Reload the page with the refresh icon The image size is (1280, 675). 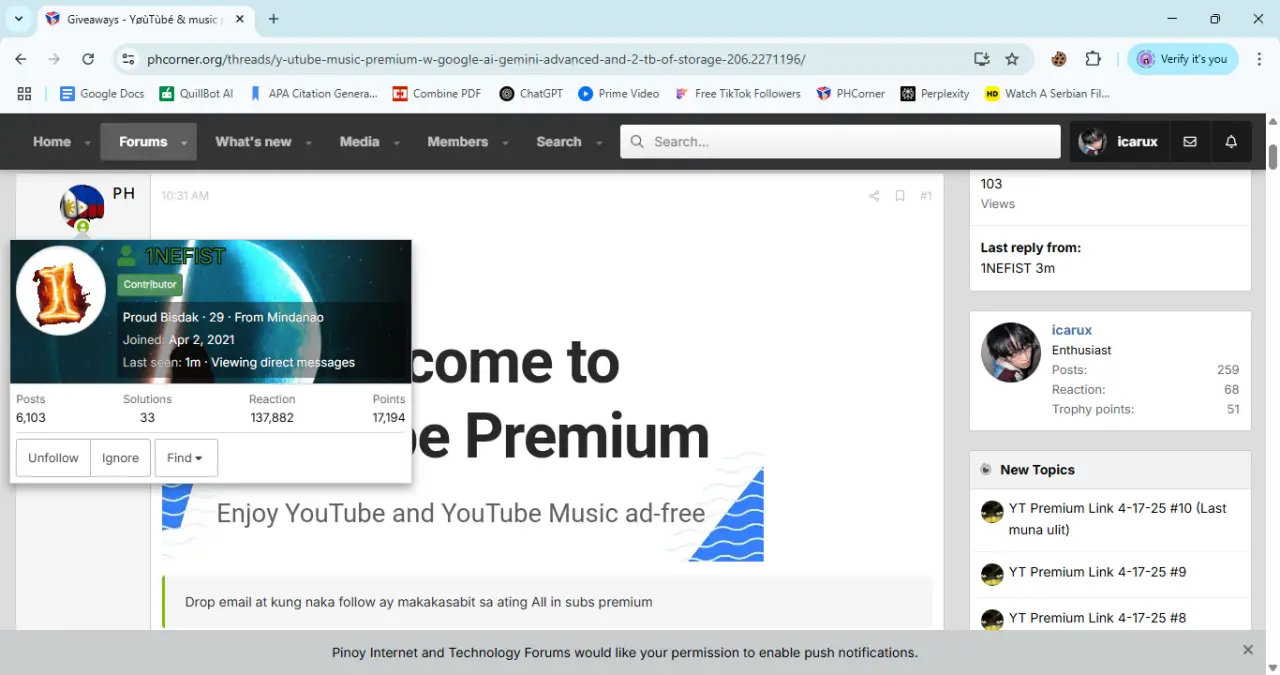click(88, 59)
